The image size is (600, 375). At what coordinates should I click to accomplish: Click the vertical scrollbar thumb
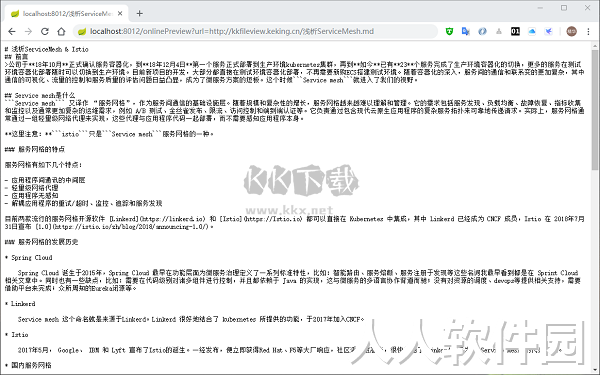click(595, 109)
